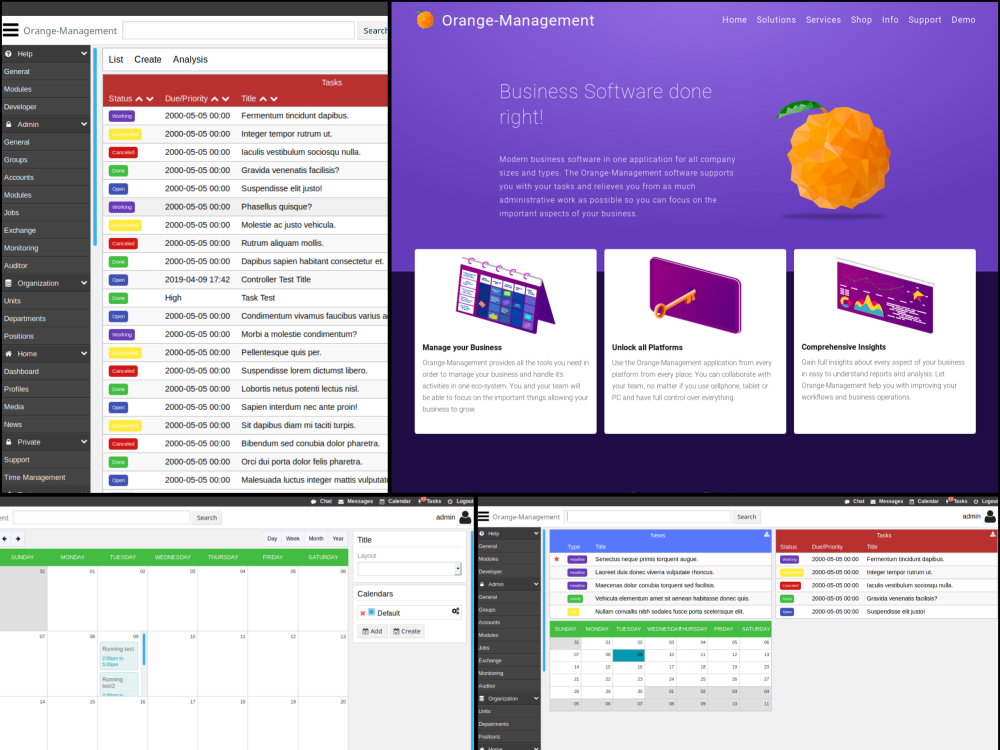Image resolution: width=1000 pixels, height=750 pixels.
Task: Open the Layout dropdown in the calendar window
Action: (409, 569)
